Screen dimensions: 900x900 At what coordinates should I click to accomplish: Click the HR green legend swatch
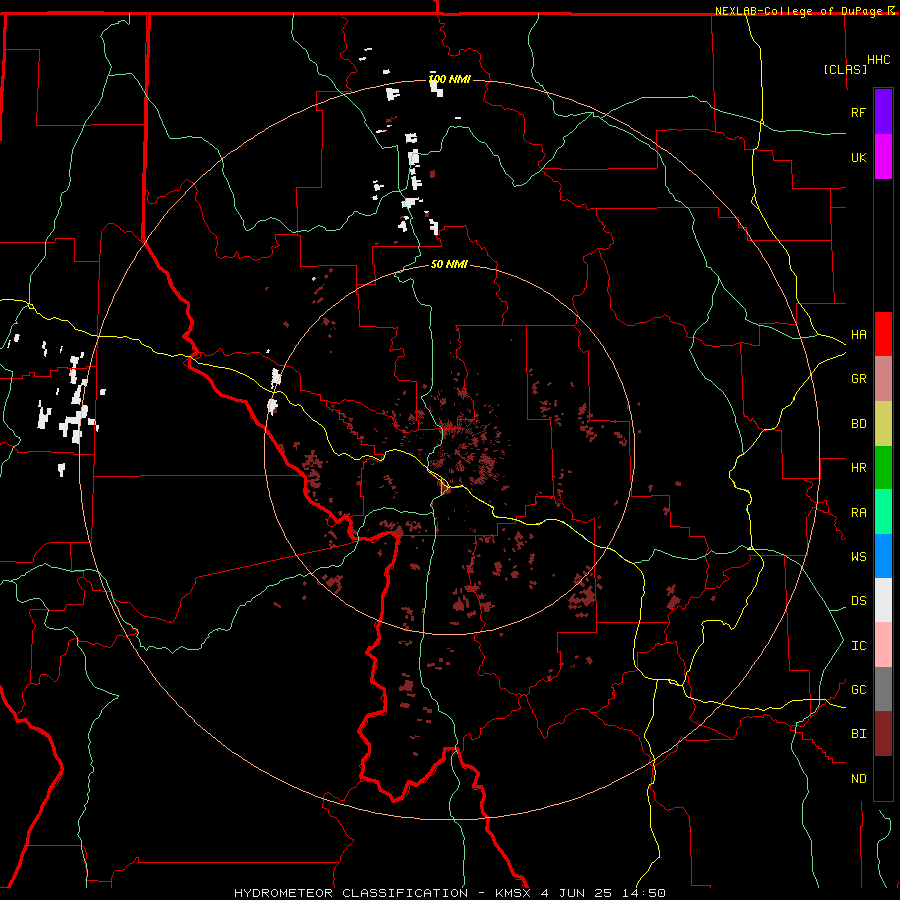pyautogui.click(x=883, y=467)
